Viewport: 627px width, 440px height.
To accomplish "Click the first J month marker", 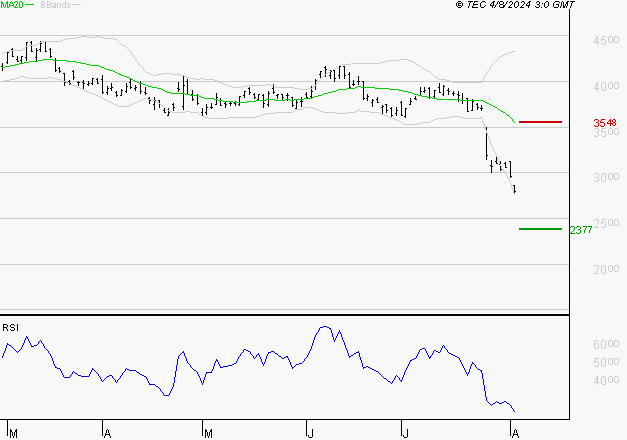I will coord(310,434).
